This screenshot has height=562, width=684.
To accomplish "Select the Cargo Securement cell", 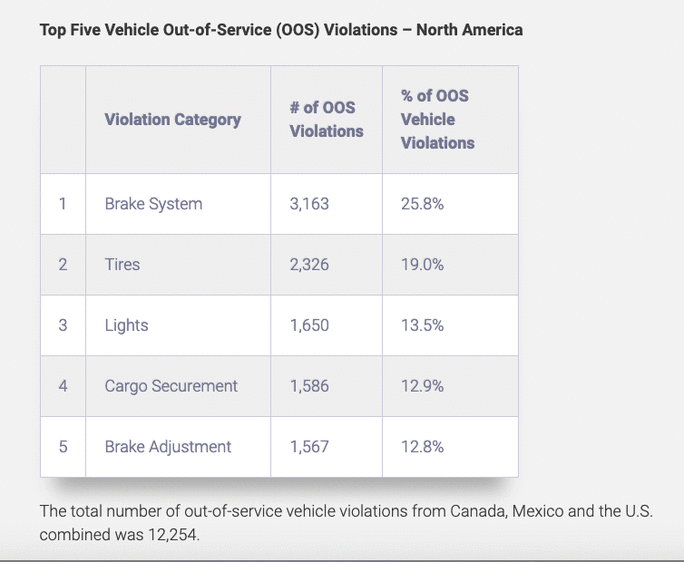I will click(x=171, y=386).
